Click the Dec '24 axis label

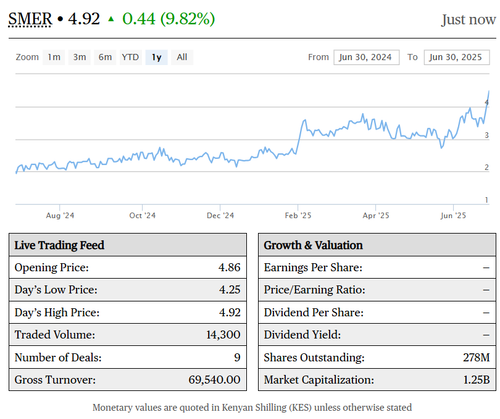click(x=220, y=215)
